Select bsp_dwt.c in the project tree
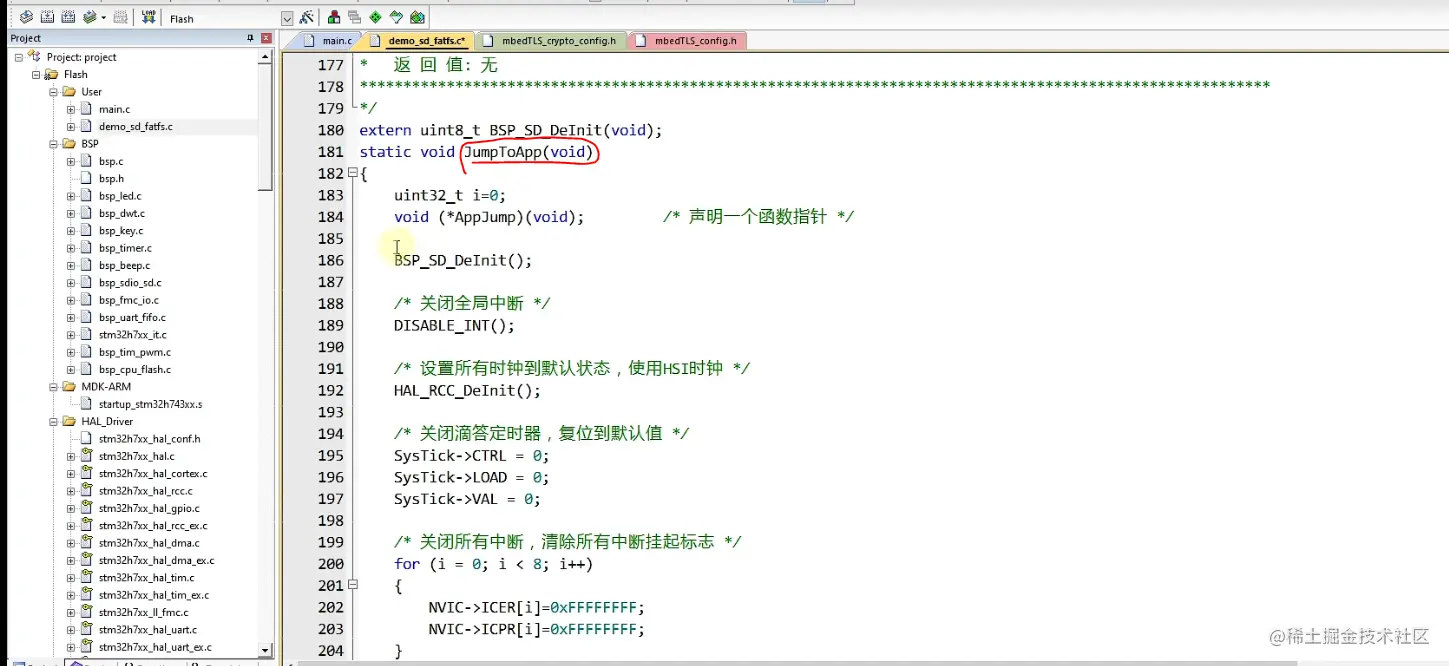Image resolution: width=1449 pixels, height=666 pixels. [x=121, y=213]
